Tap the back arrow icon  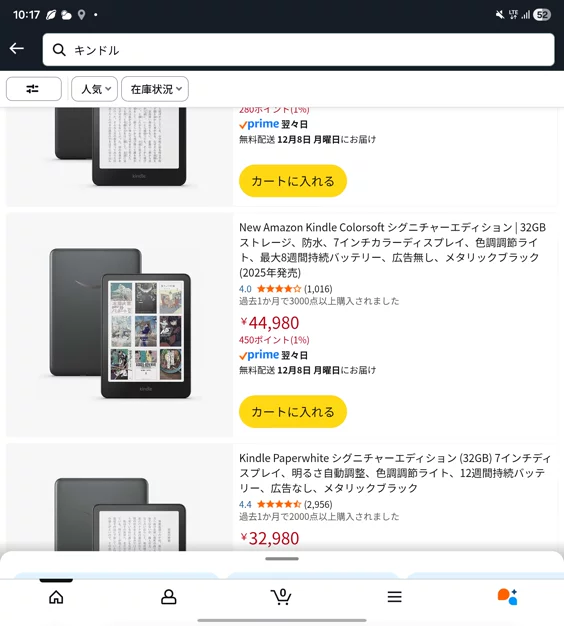(17, 49)
